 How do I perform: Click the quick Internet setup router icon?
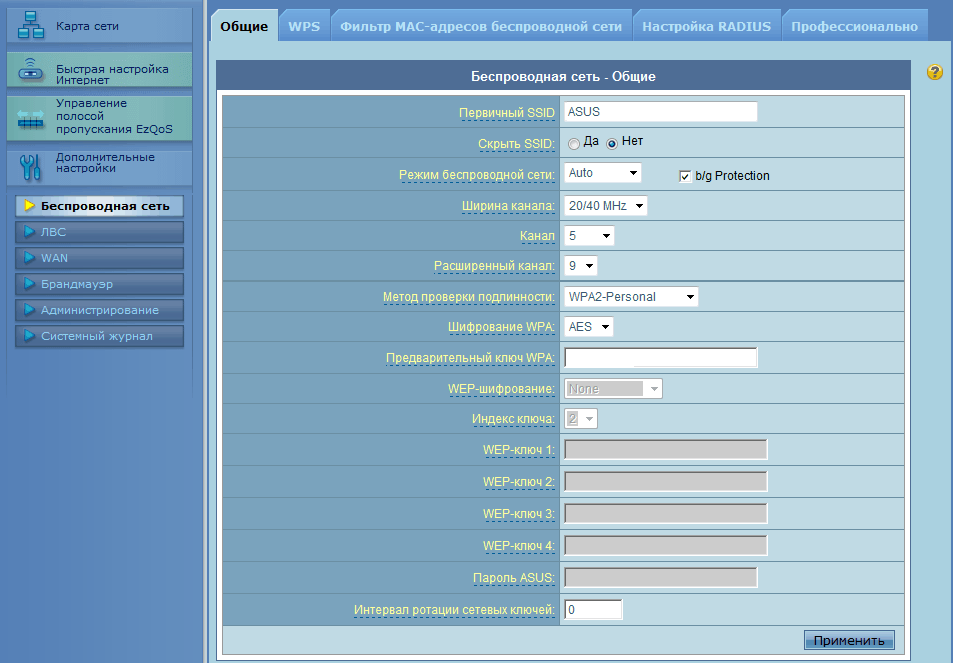(x=31, y=74)
